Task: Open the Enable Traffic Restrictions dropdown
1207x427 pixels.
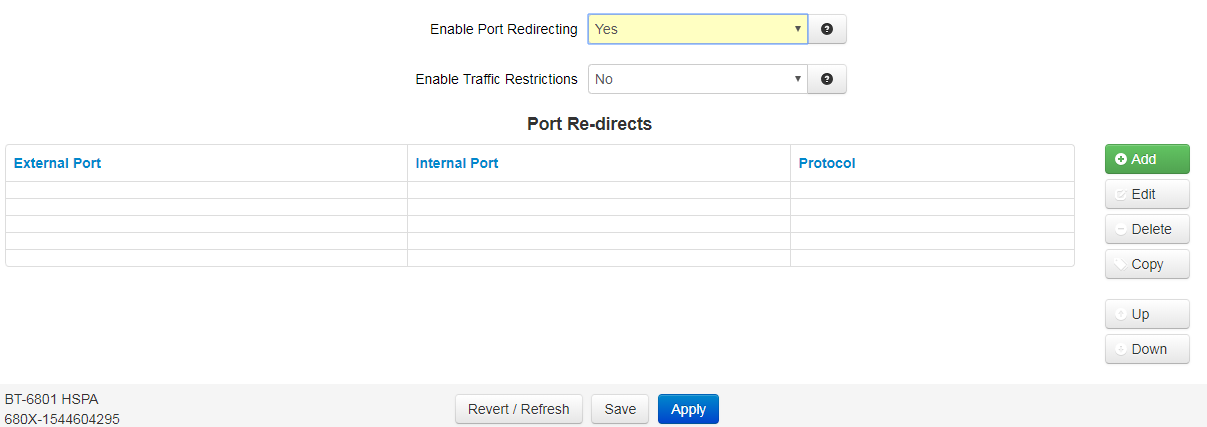Action: point(698,79)
